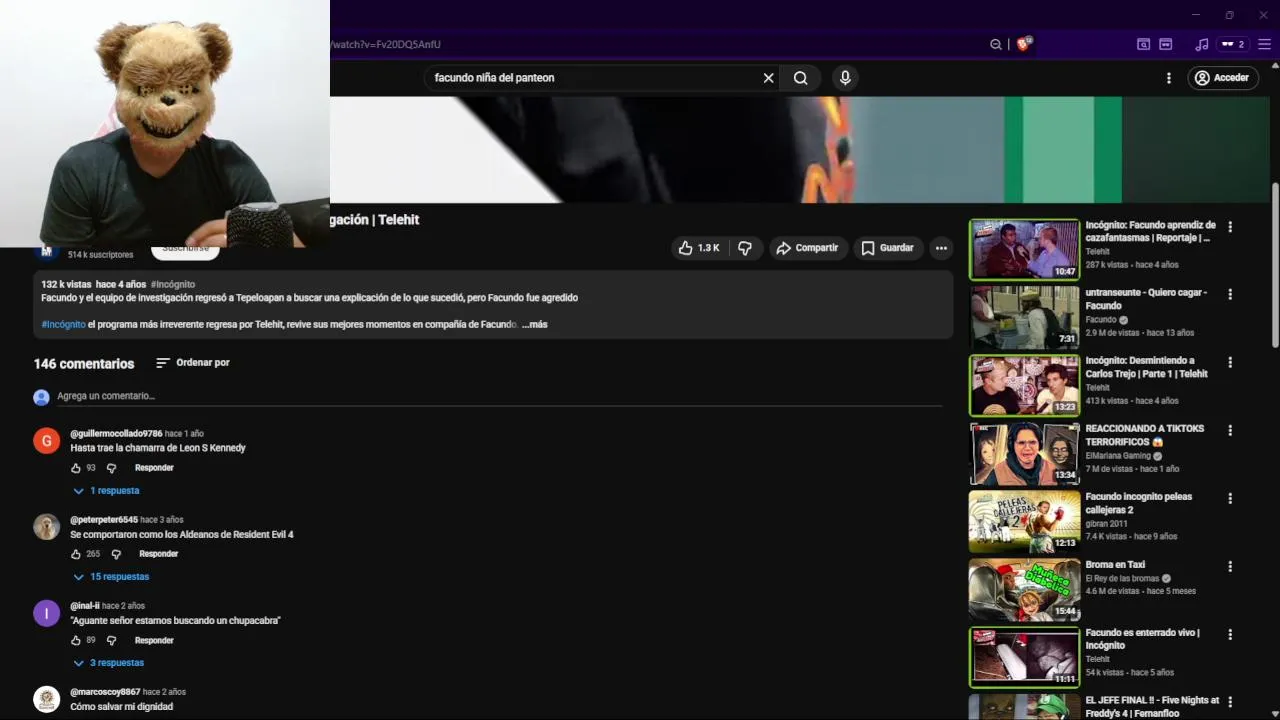Click 'ElMariana Gaming' channel name
1280x720 pixels.
pyautogui.click(x=1118, y=456)
